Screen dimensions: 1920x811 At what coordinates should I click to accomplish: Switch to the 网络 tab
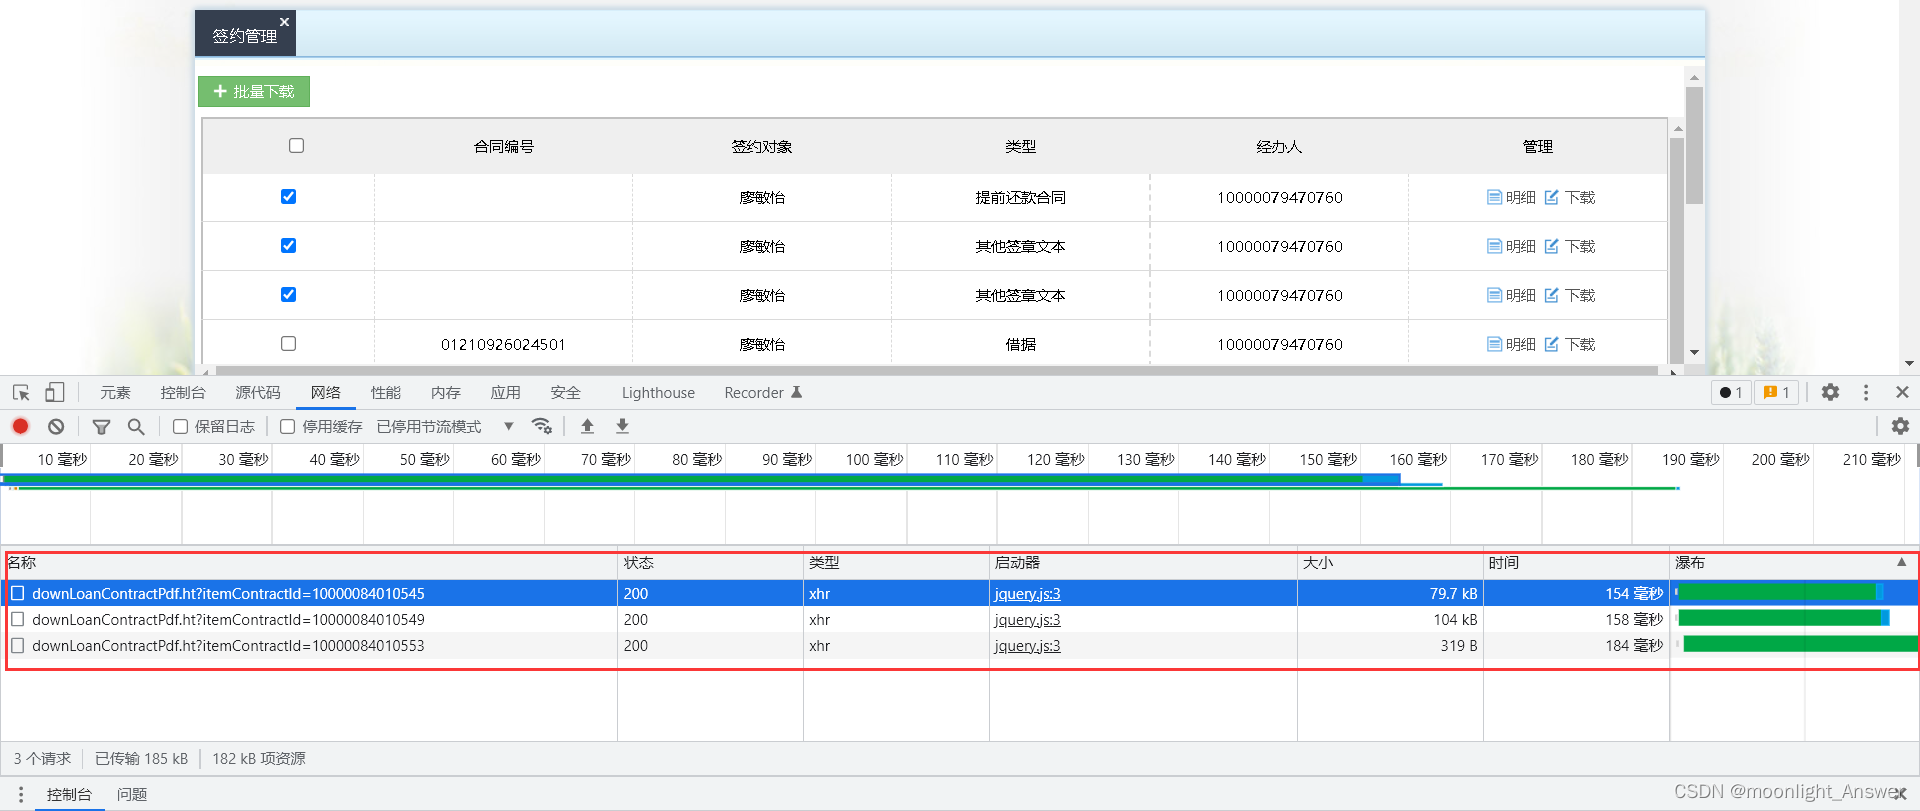326,392
